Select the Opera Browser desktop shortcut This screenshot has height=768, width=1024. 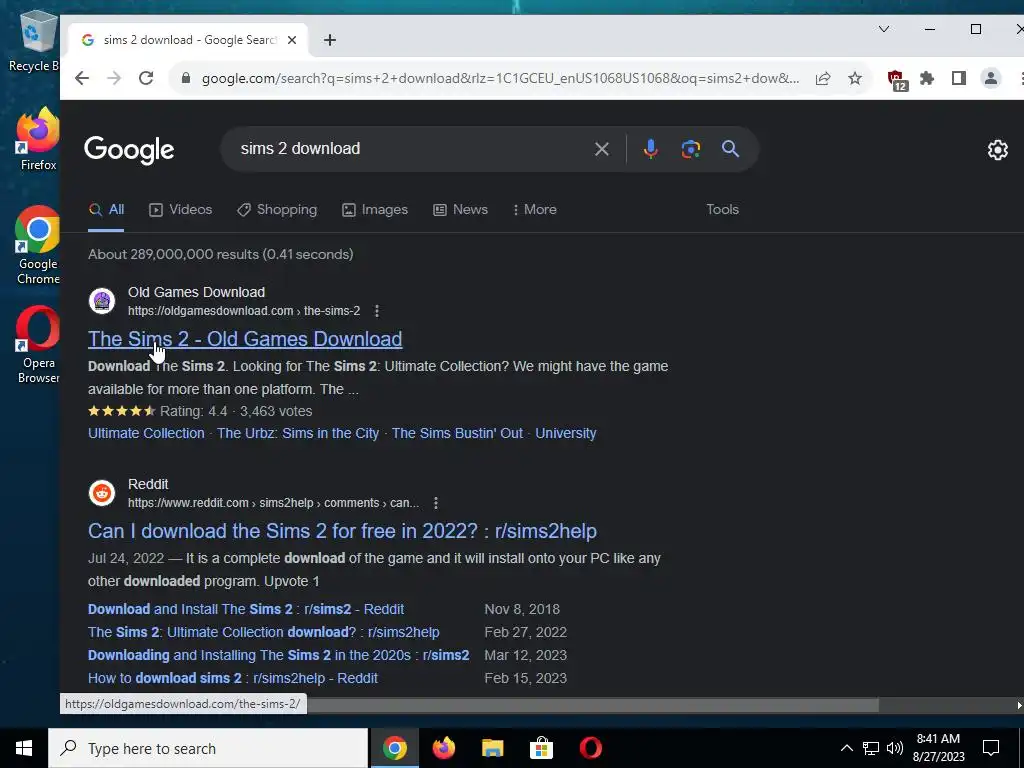point(38,345)
